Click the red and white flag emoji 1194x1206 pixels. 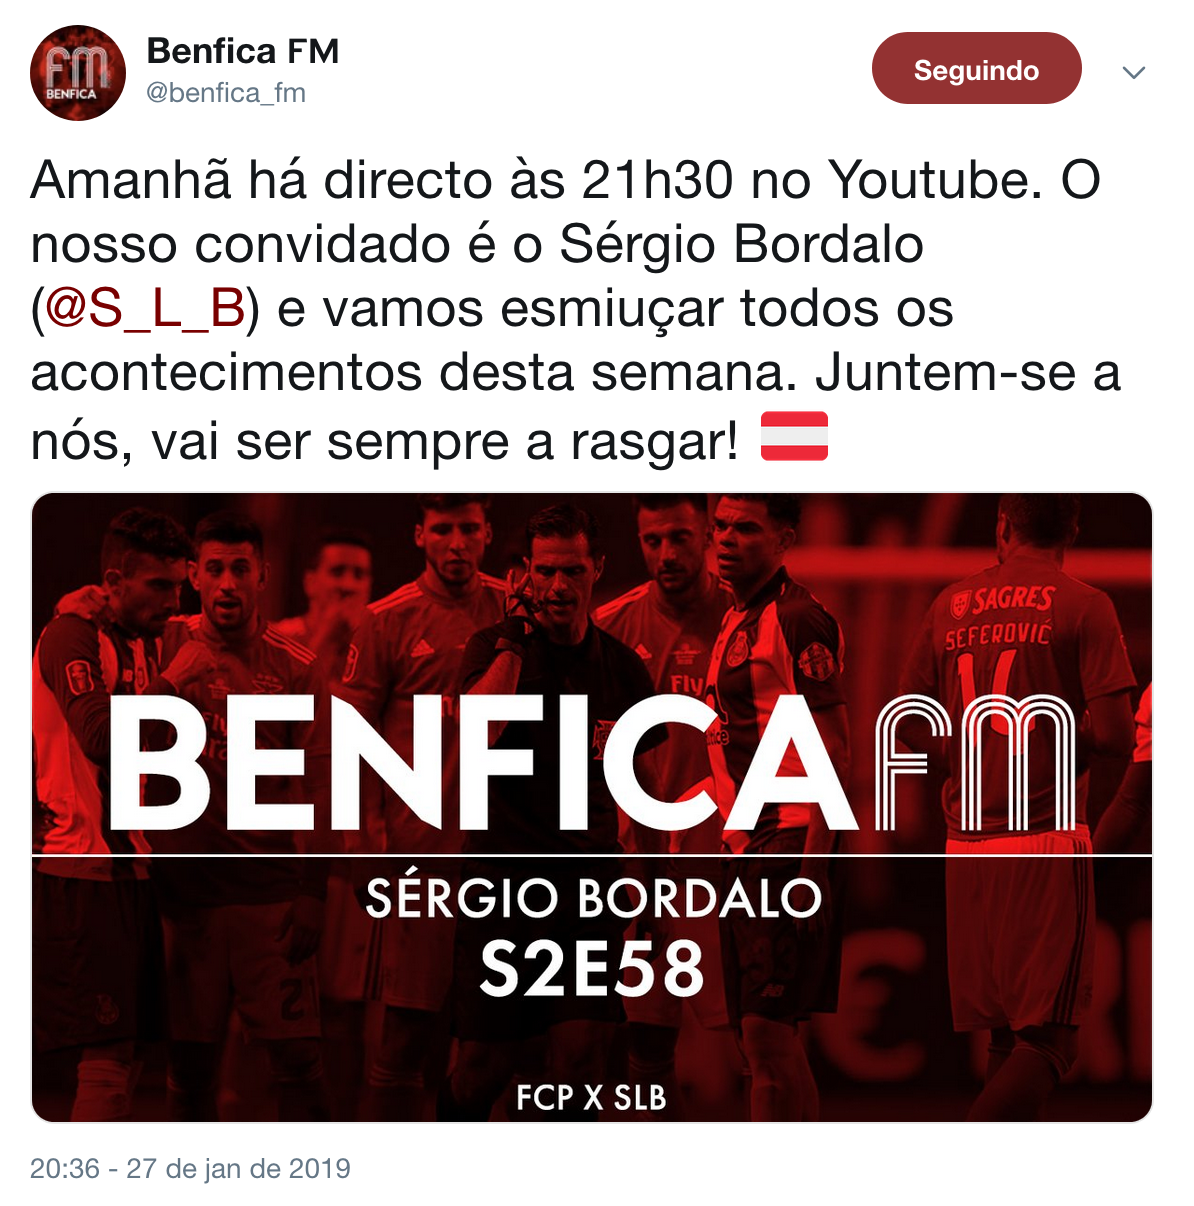pos(794,436)
